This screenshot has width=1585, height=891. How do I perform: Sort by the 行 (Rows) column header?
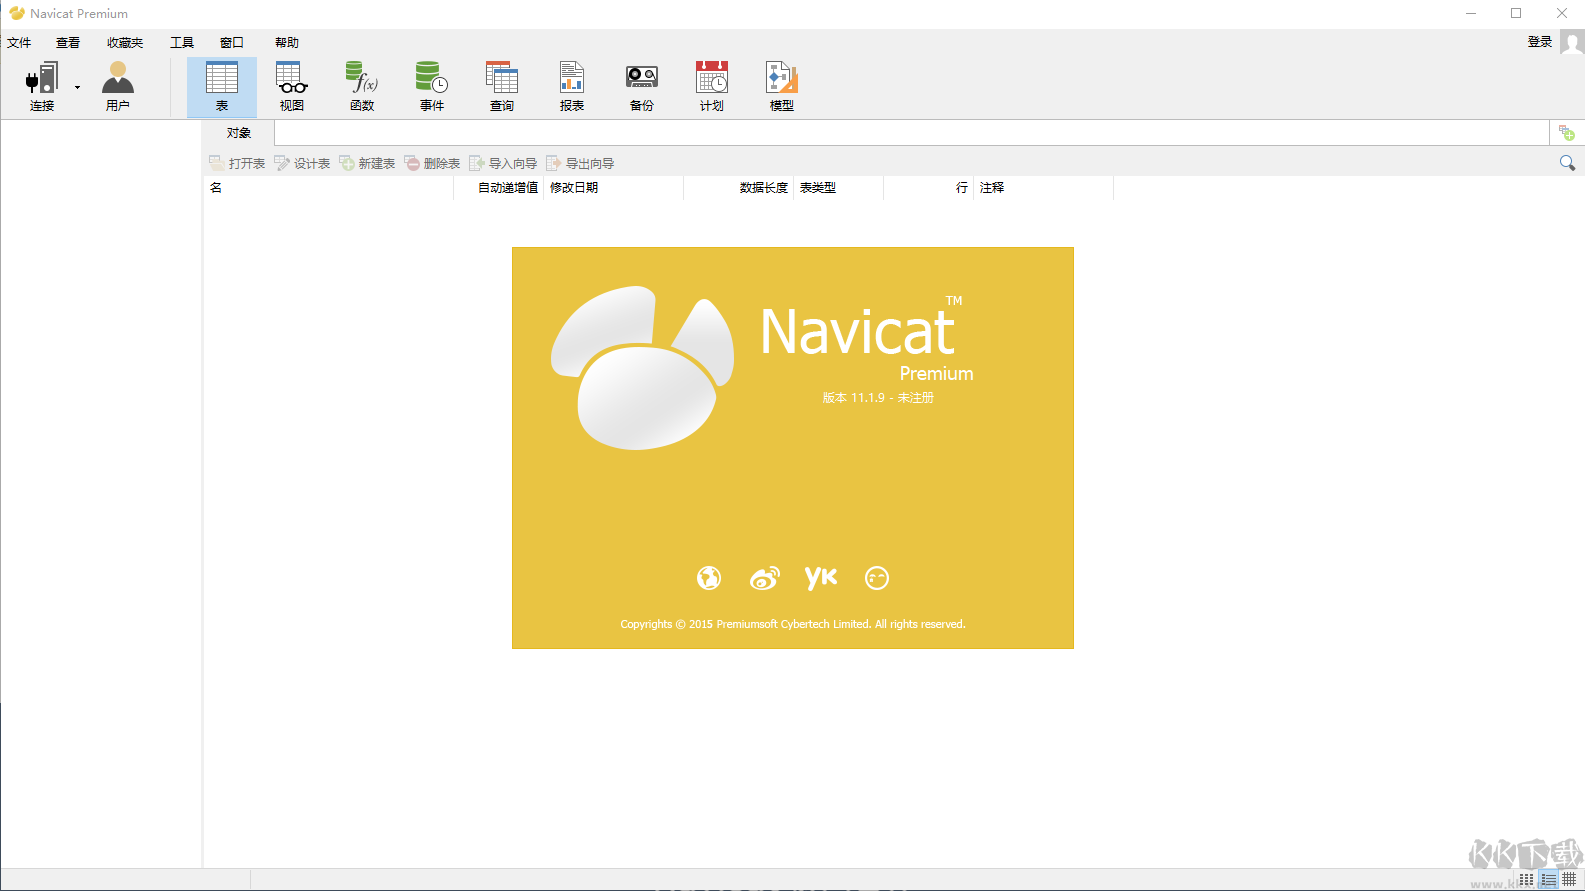[x=929, y=188]
